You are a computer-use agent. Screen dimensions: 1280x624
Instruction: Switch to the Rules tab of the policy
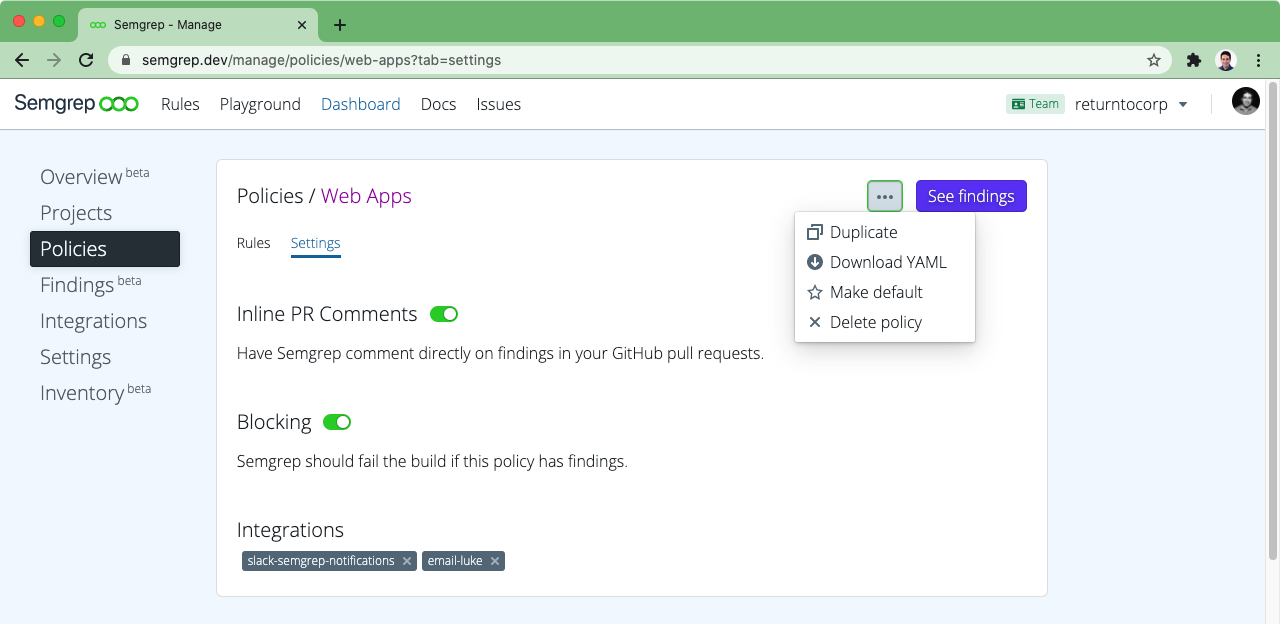pos(254,243)
